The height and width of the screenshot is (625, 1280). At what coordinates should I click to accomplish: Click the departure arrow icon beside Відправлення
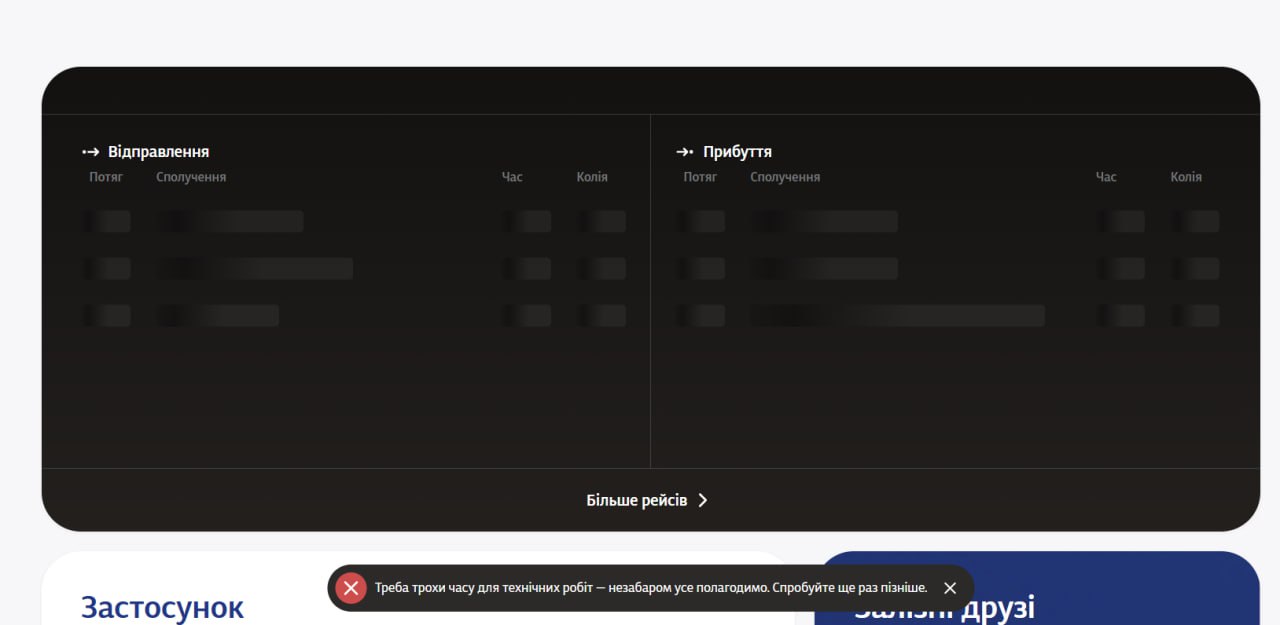pyautogui.click(x=91, y=152)
